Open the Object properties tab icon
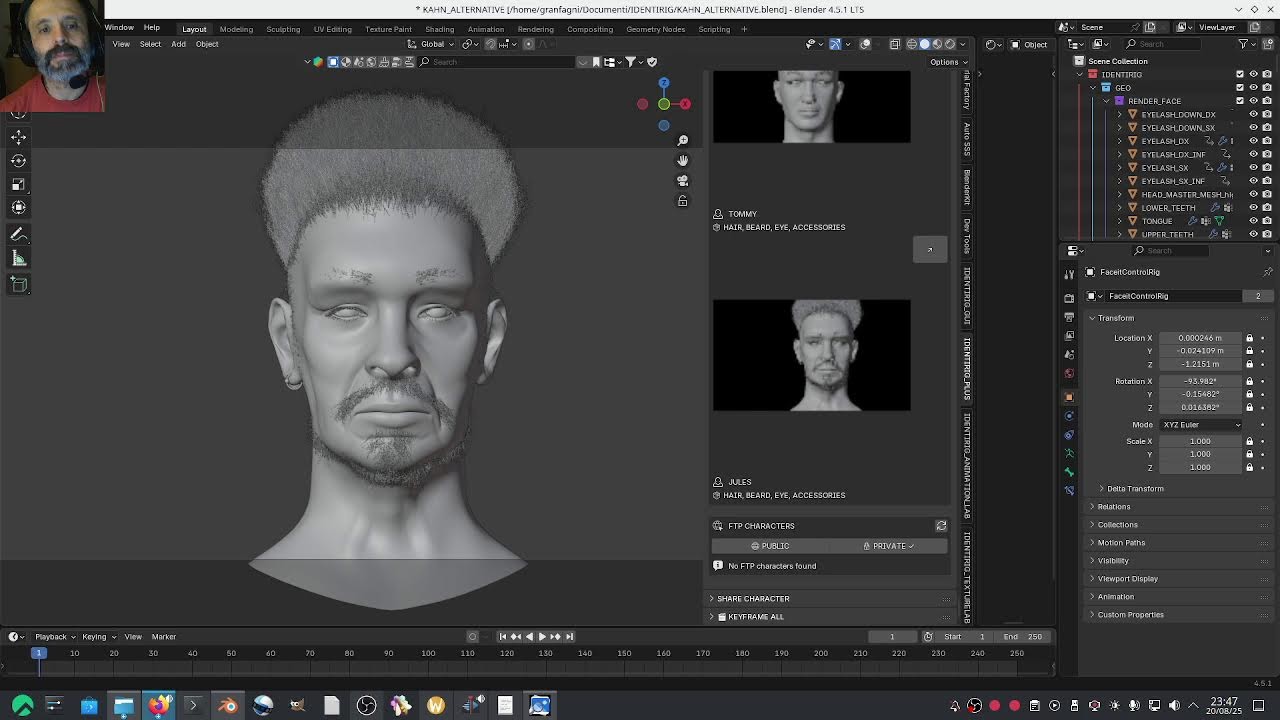 pos(1069,397)
